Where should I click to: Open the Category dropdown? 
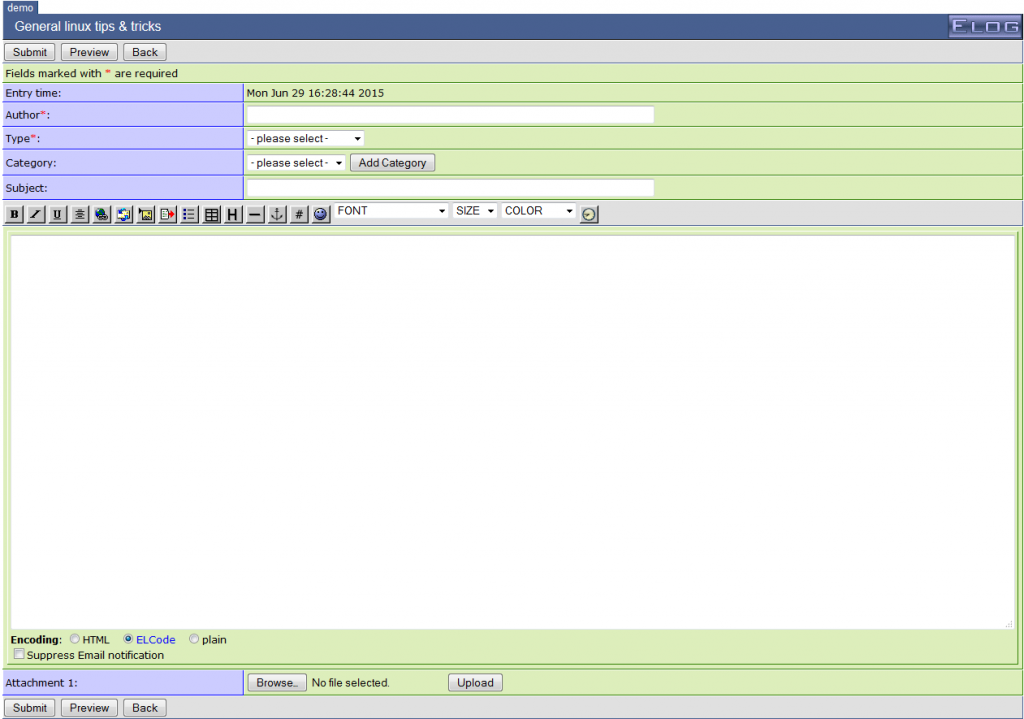pos(295,162)
